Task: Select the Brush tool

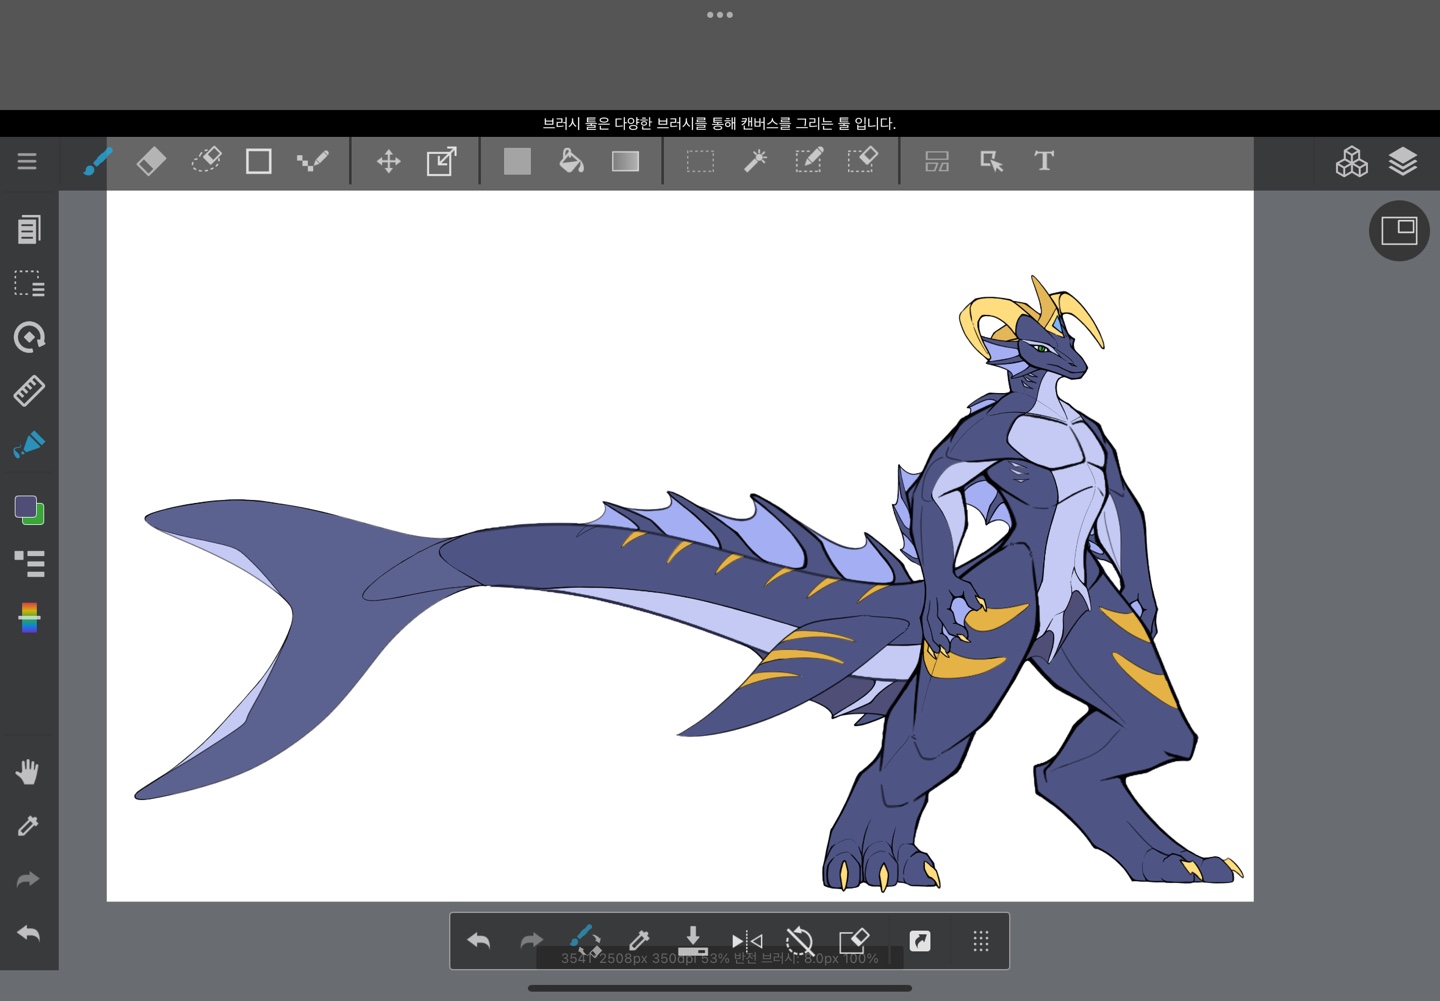Action: (x=97, y=161)
